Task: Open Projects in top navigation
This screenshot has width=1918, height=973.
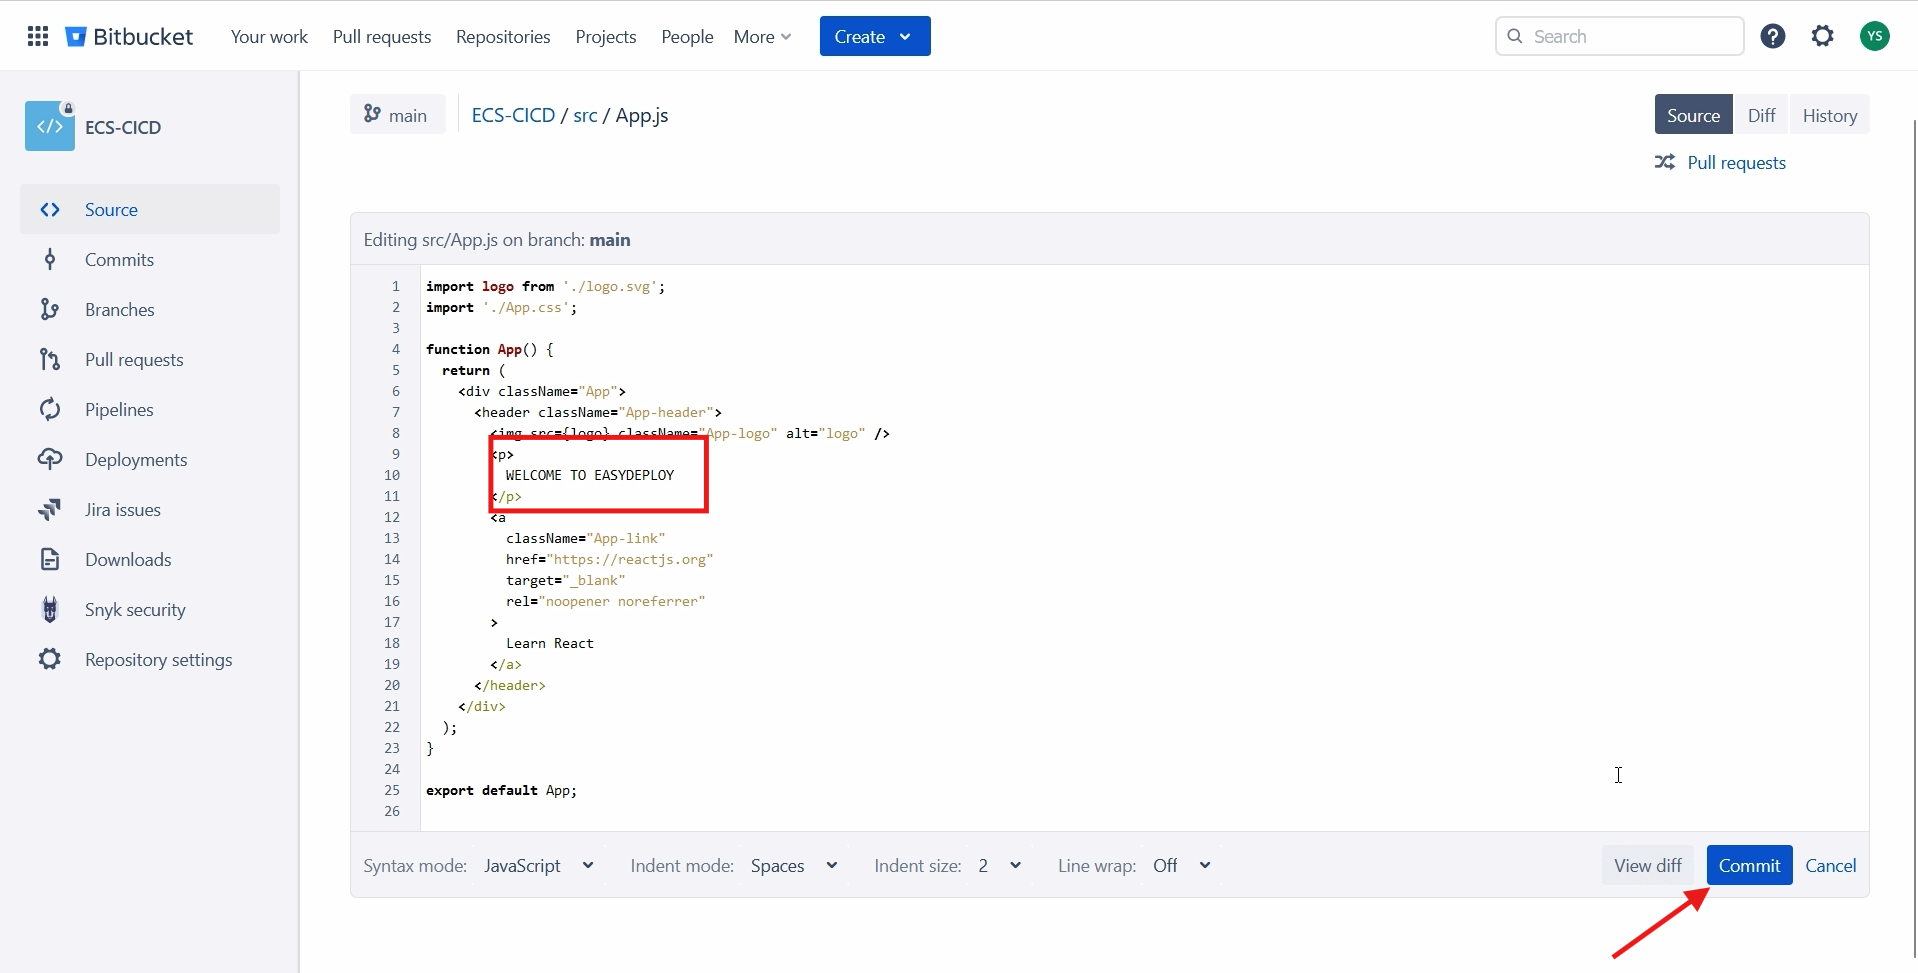Action: 606,36
